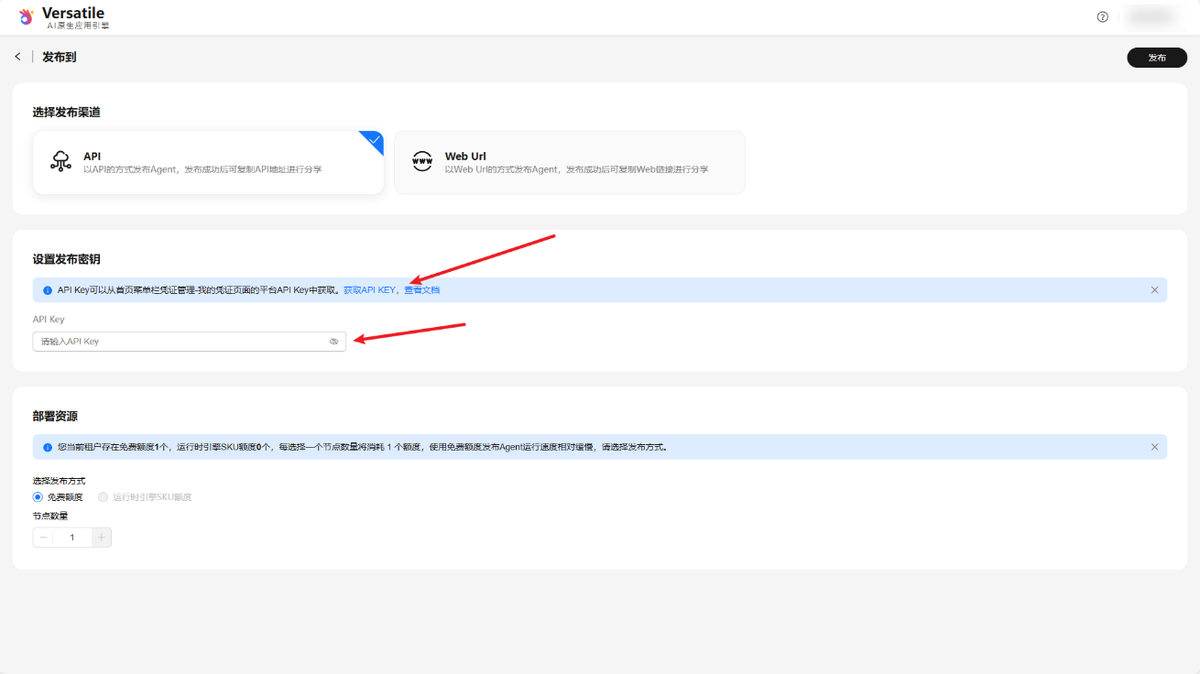Click the user account name at top right
This screenshot has height=674, width=1200.
pos(1150,17)
